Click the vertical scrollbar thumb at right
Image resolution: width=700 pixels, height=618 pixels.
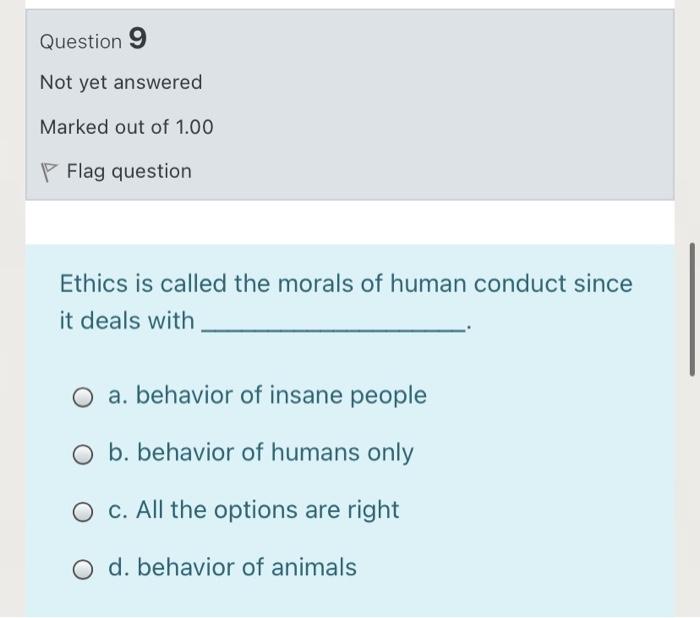[x=690, y=307]
